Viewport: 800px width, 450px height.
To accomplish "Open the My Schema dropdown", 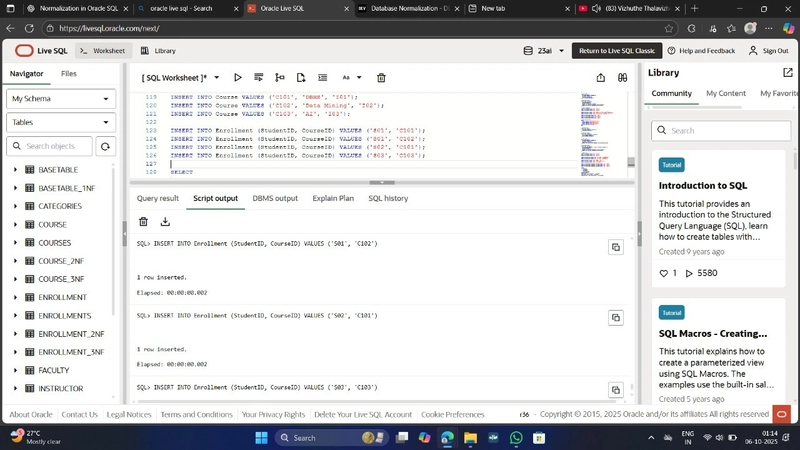I will (61, 99).
